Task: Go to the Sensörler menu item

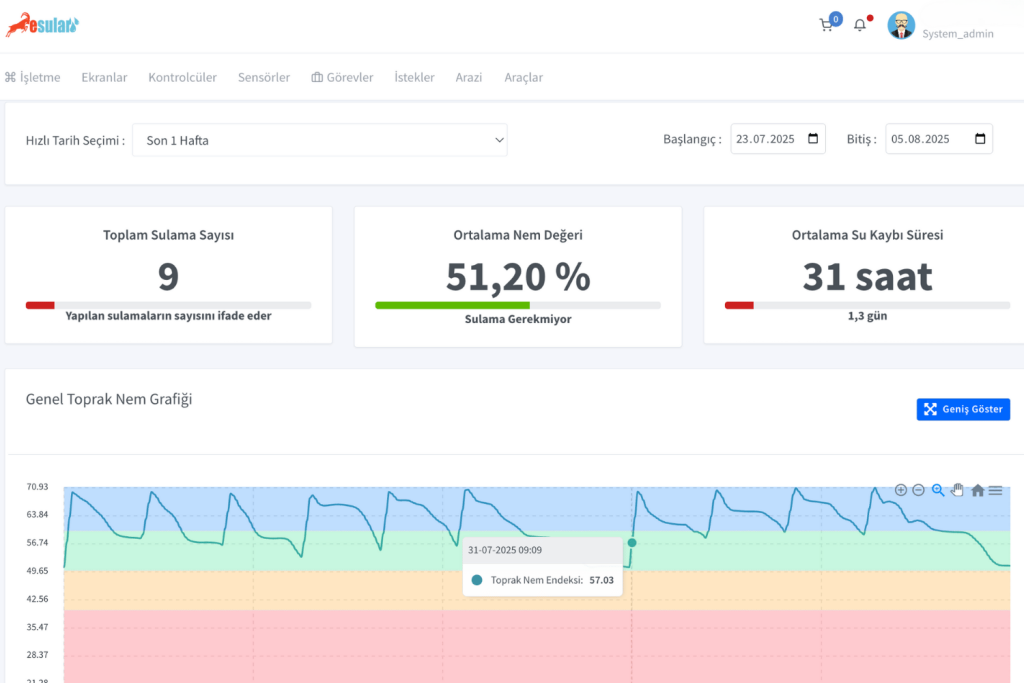Action: click(264, 77)
